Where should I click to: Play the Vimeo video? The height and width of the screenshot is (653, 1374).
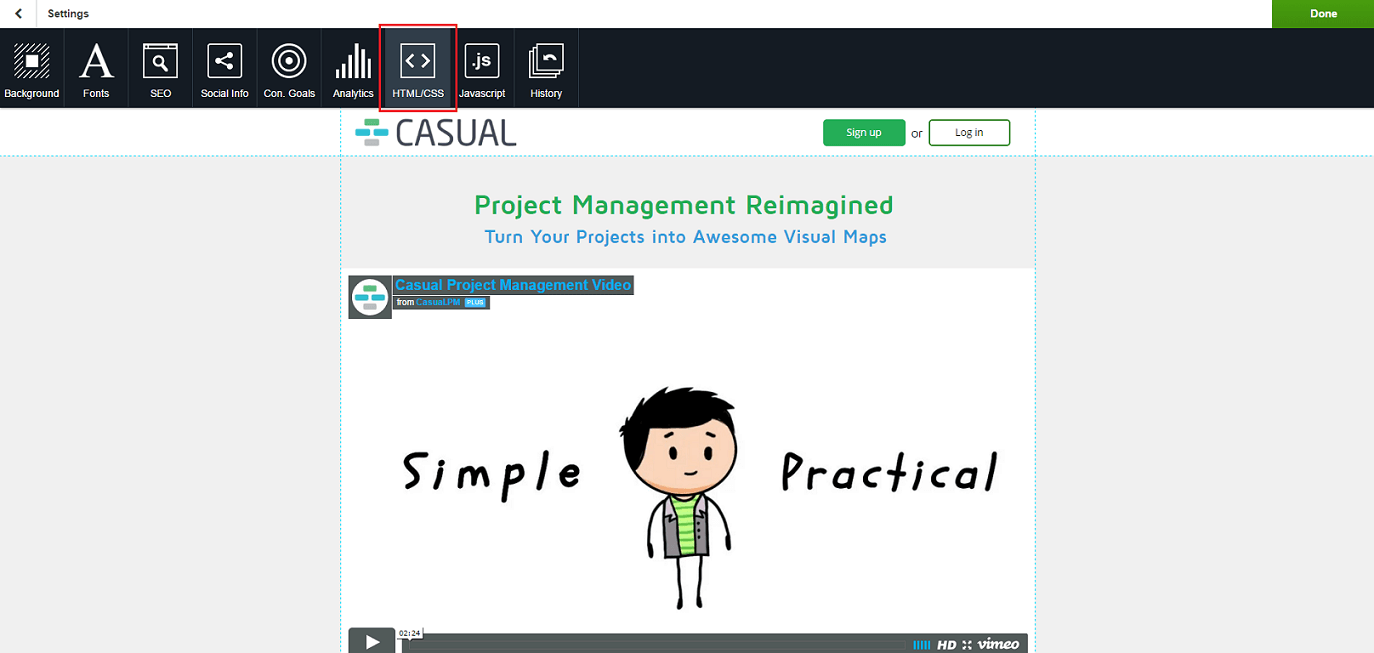[x=372, y=641]
